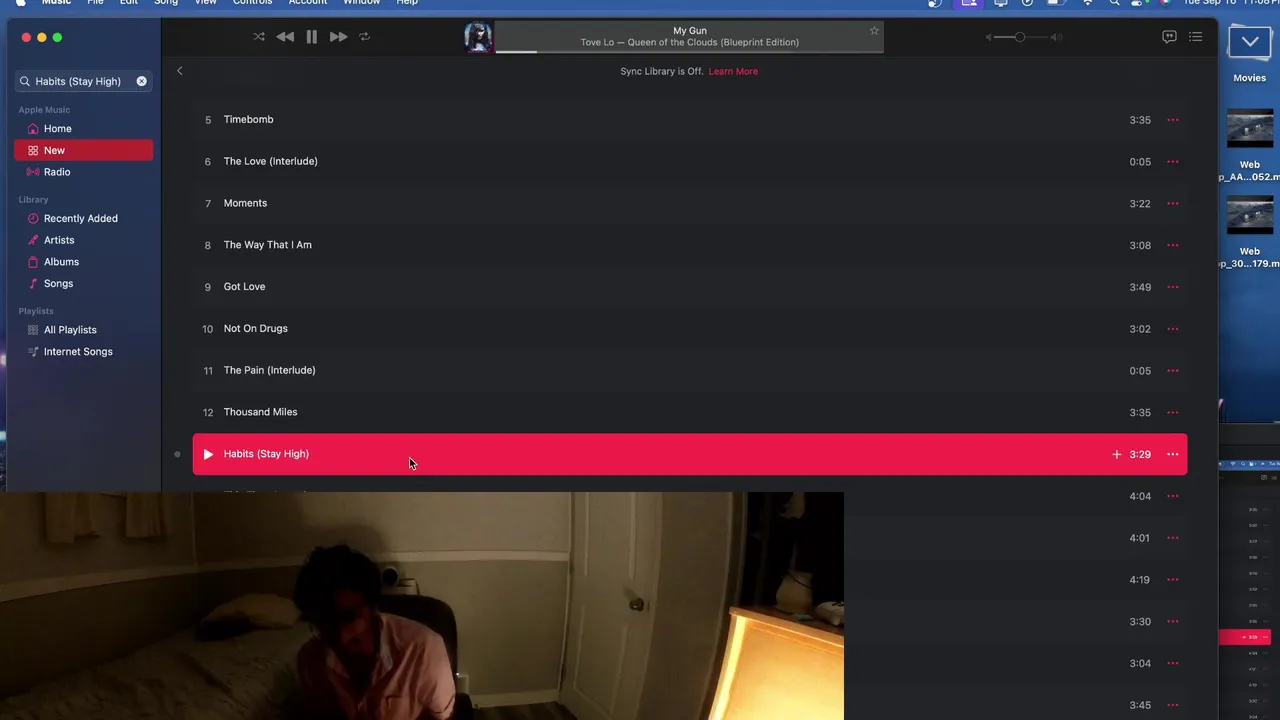
Task: Open more options for The Way That I Am
Action: coord(1173,245)
